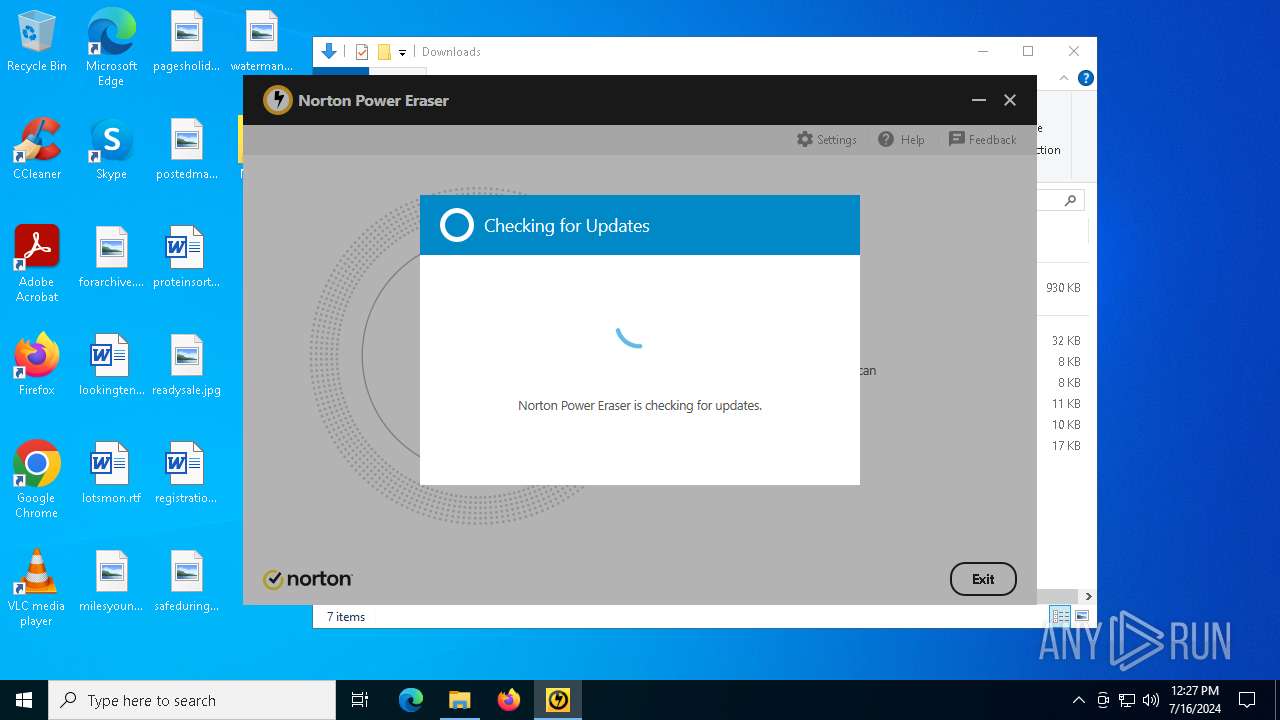Image resolution: width=1280 pixels, height=720 pixels.
Task: Open Task View from the taskbar
Action: (x=360, y=700)
